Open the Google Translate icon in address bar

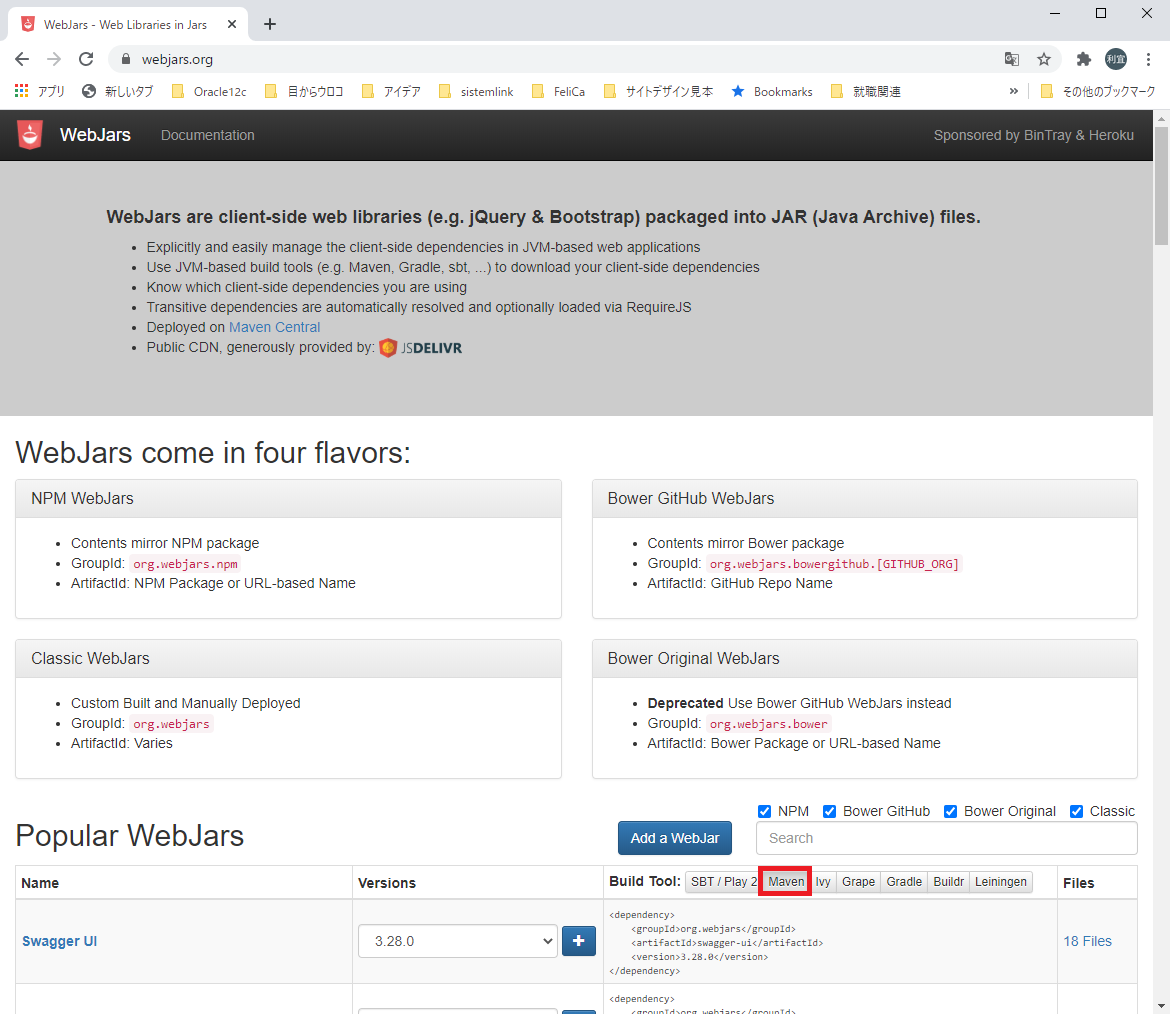(1012, 59)
